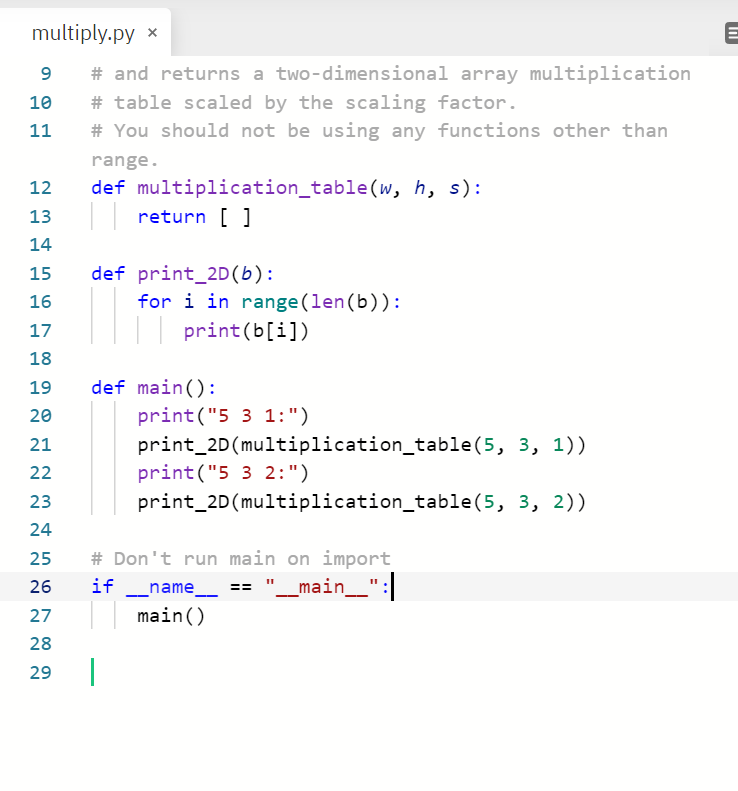The width and height of the screenshot is (738, 791).
Task: Click line number 29 in the gutter
Action: click(40, 672)
